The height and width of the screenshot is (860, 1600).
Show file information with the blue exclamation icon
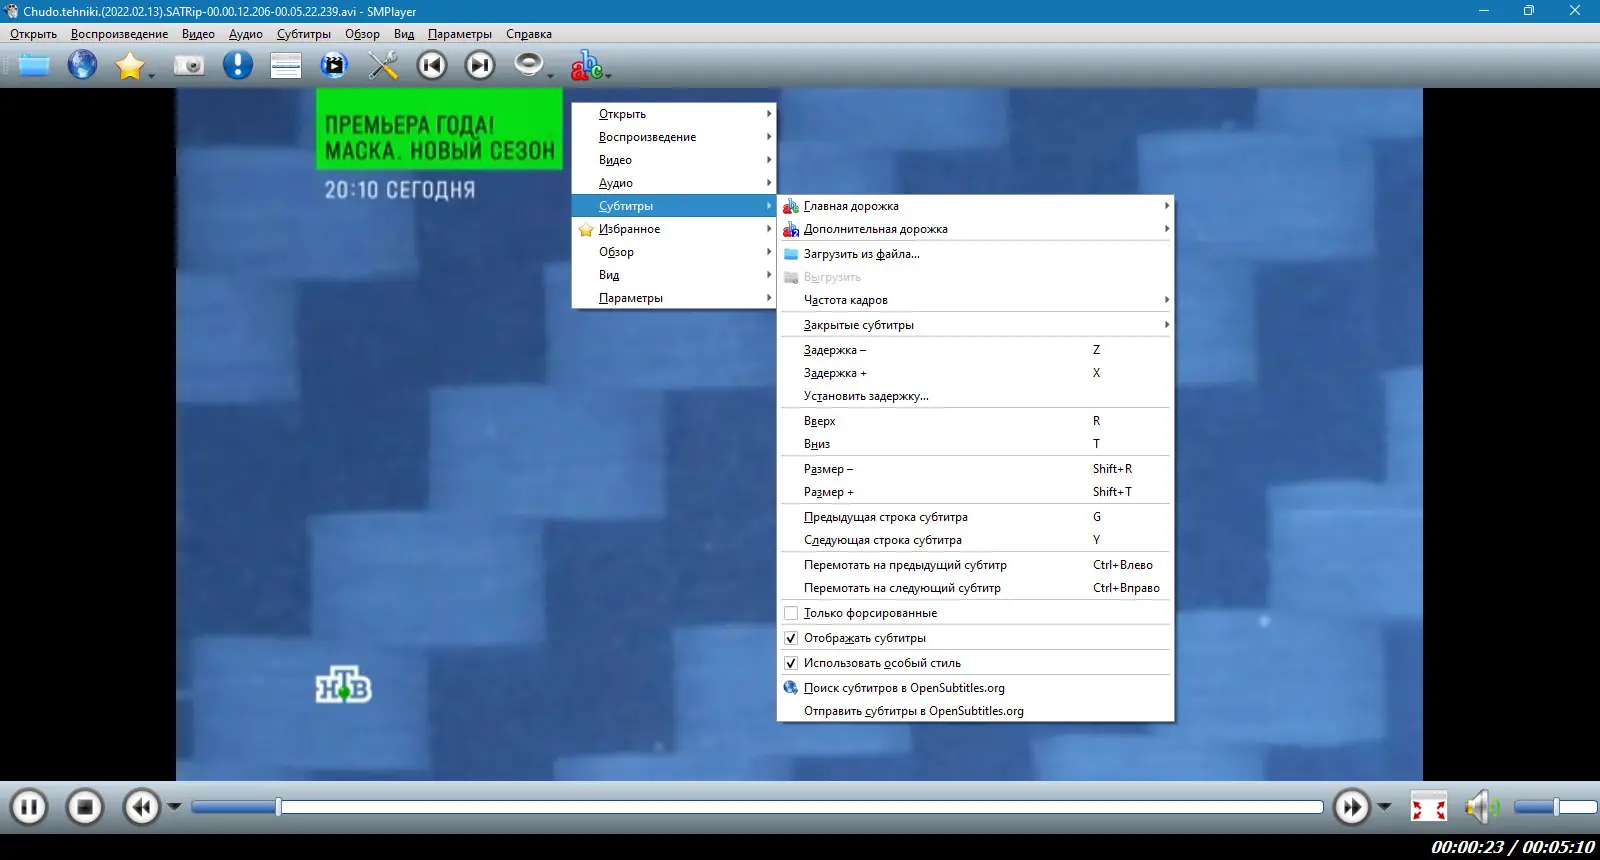tap(238, 66)
